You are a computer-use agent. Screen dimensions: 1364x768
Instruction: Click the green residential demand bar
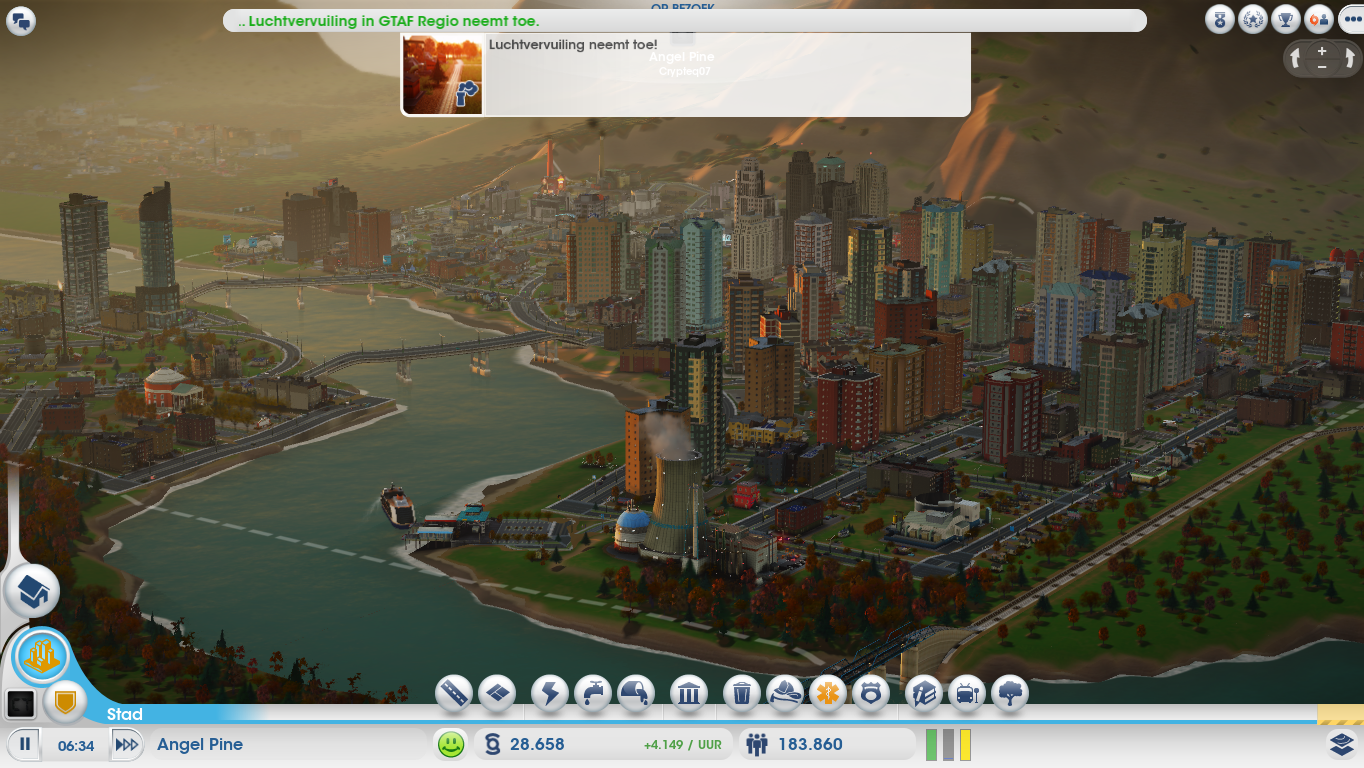tap(931, 744)
